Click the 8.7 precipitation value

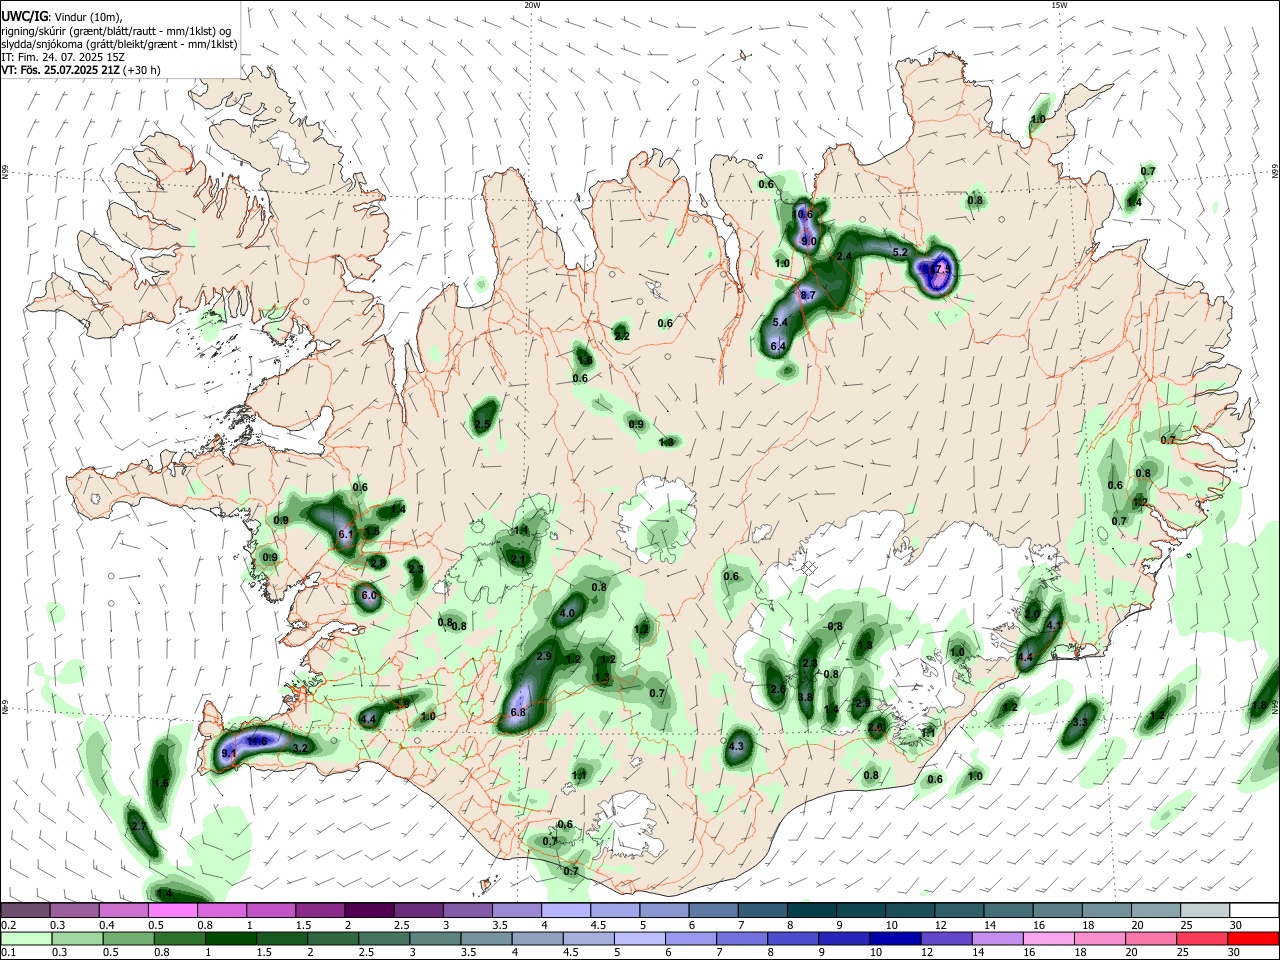[808, 296]
